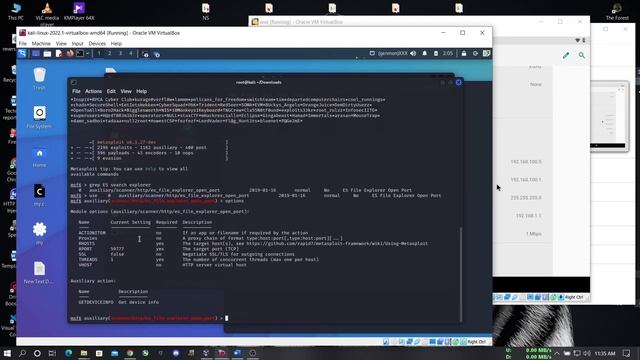Click the File System icon on Kali desktop

39,117
